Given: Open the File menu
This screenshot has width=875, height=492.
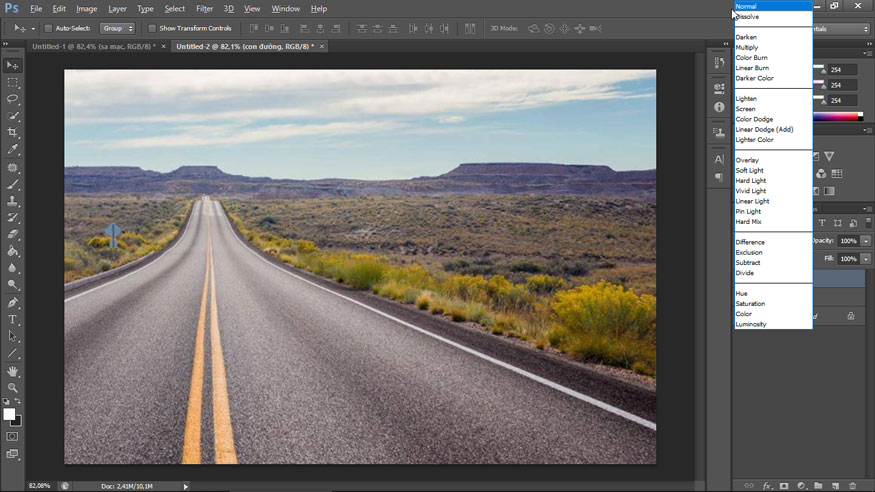Looking at the screenshot, I should tap(36, 9).
